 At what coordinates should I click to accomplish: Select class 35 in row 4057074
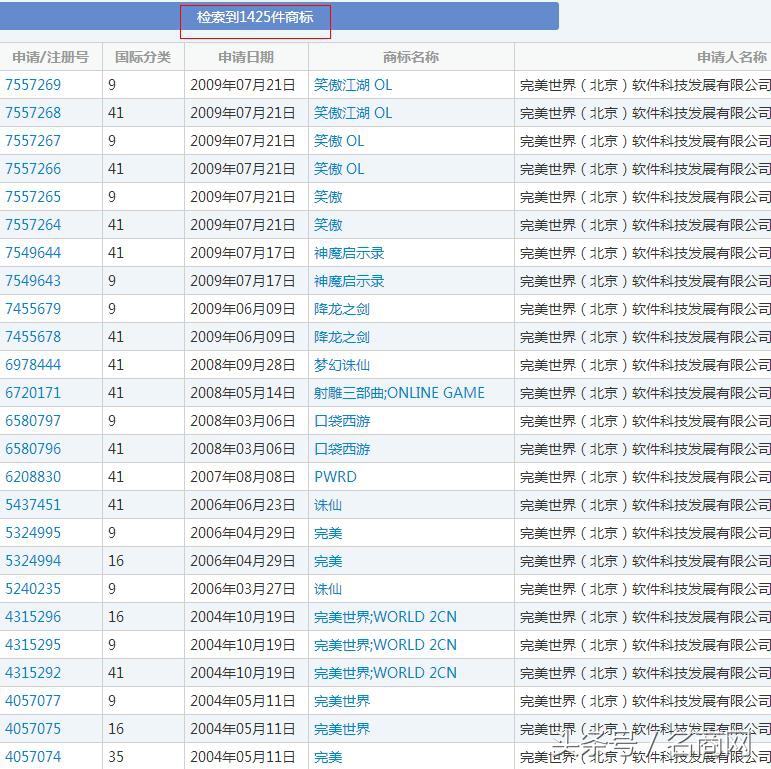click(x=116, y=758)
